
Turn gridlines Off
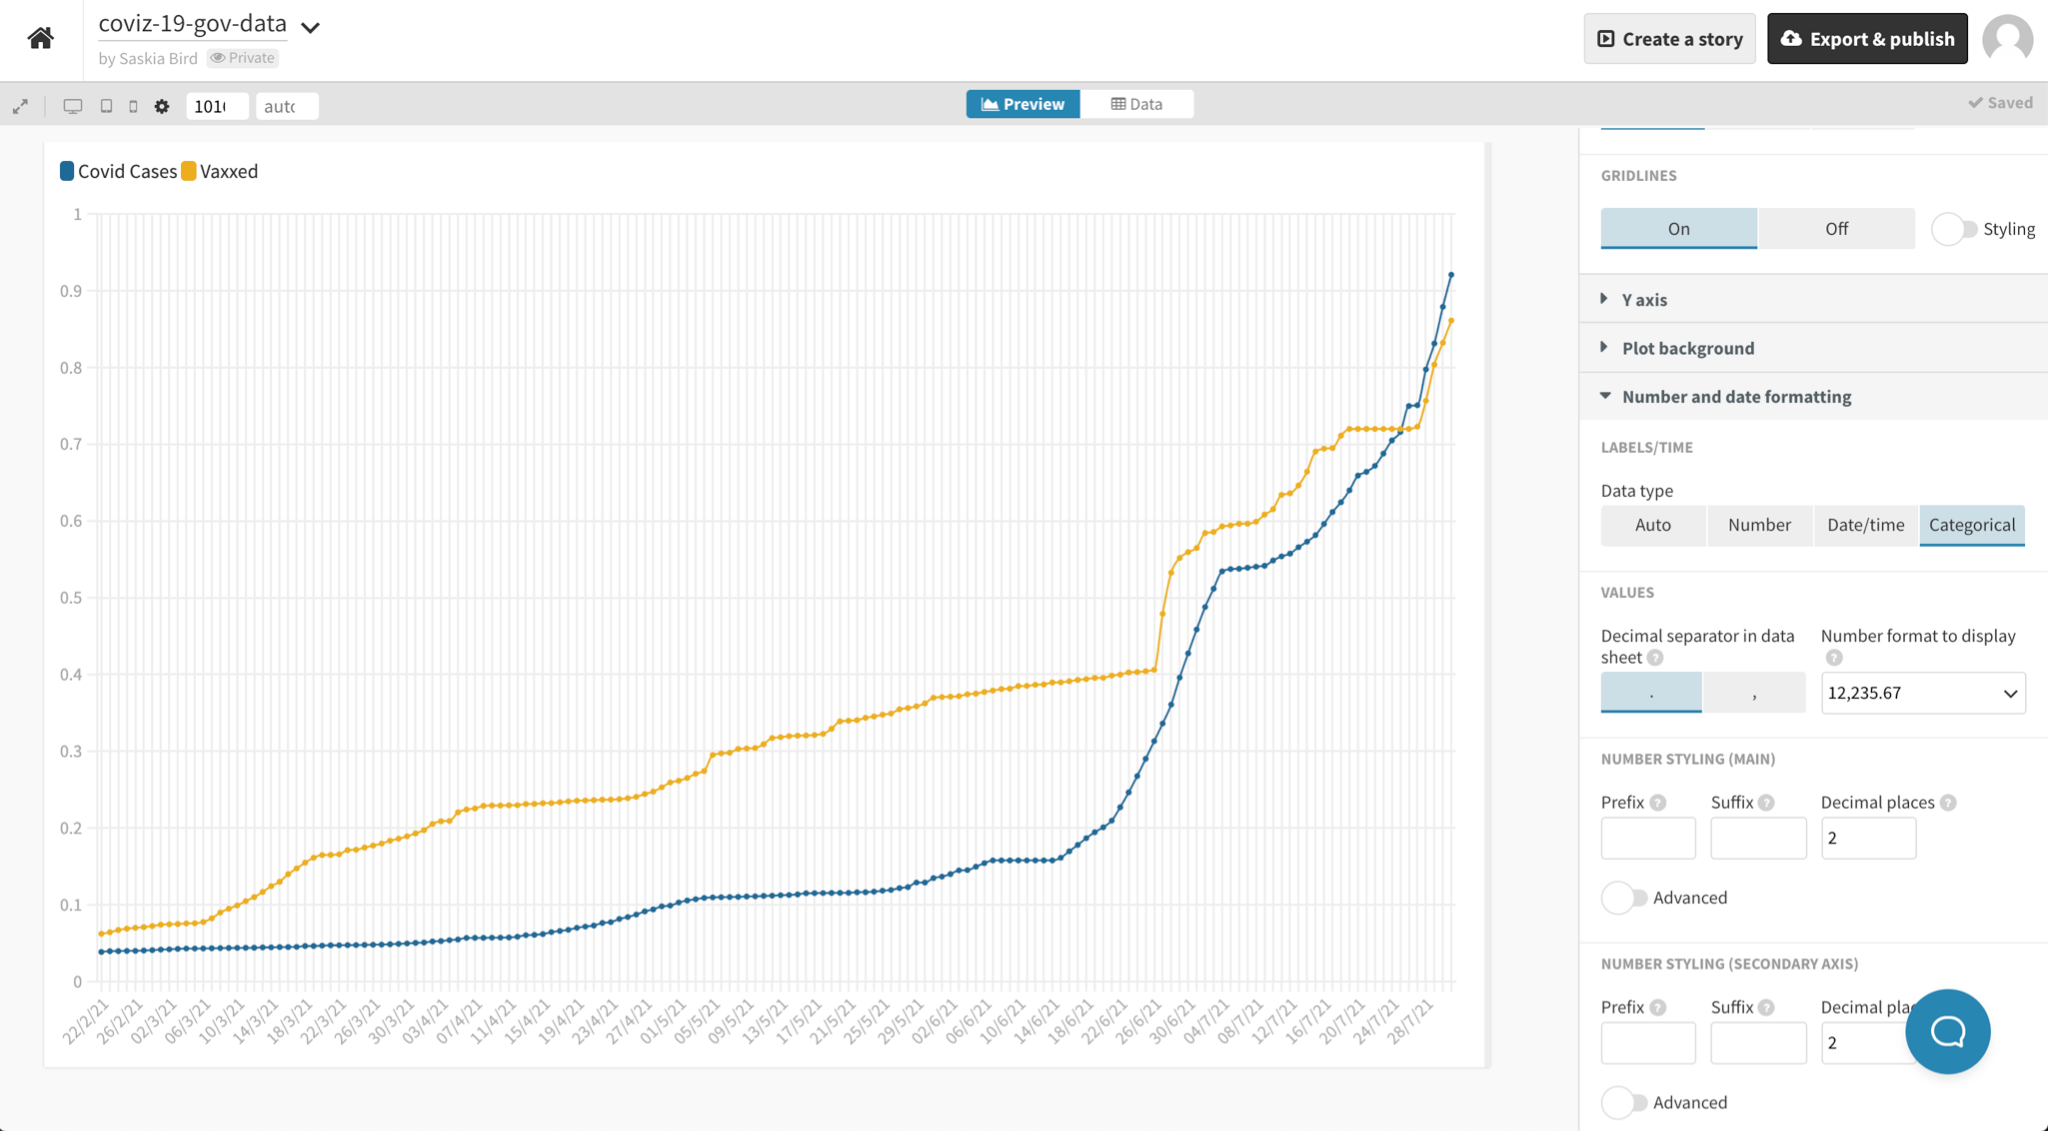(1836, 229)
